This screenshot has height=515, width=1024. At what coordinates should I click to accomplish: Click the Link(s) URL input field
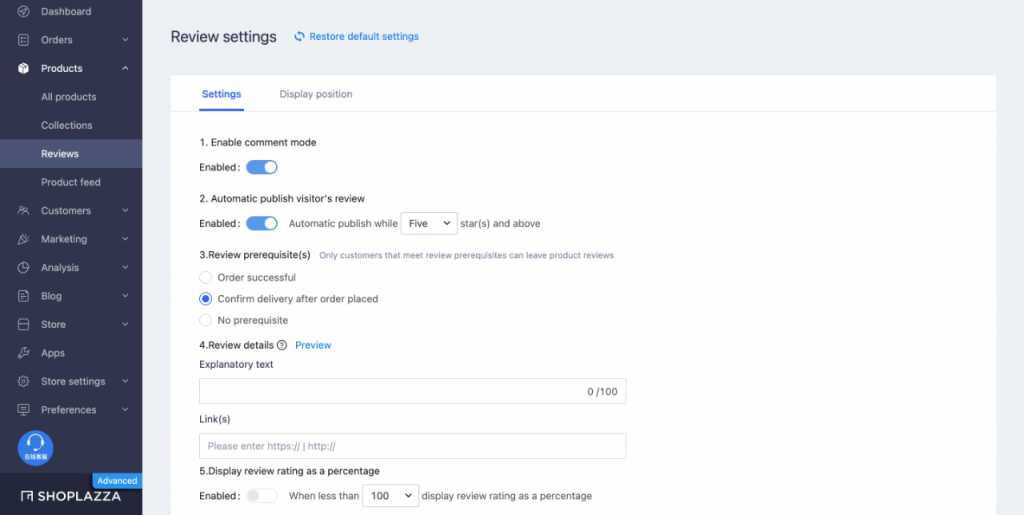pyautogui.click(x=412, y=446)
